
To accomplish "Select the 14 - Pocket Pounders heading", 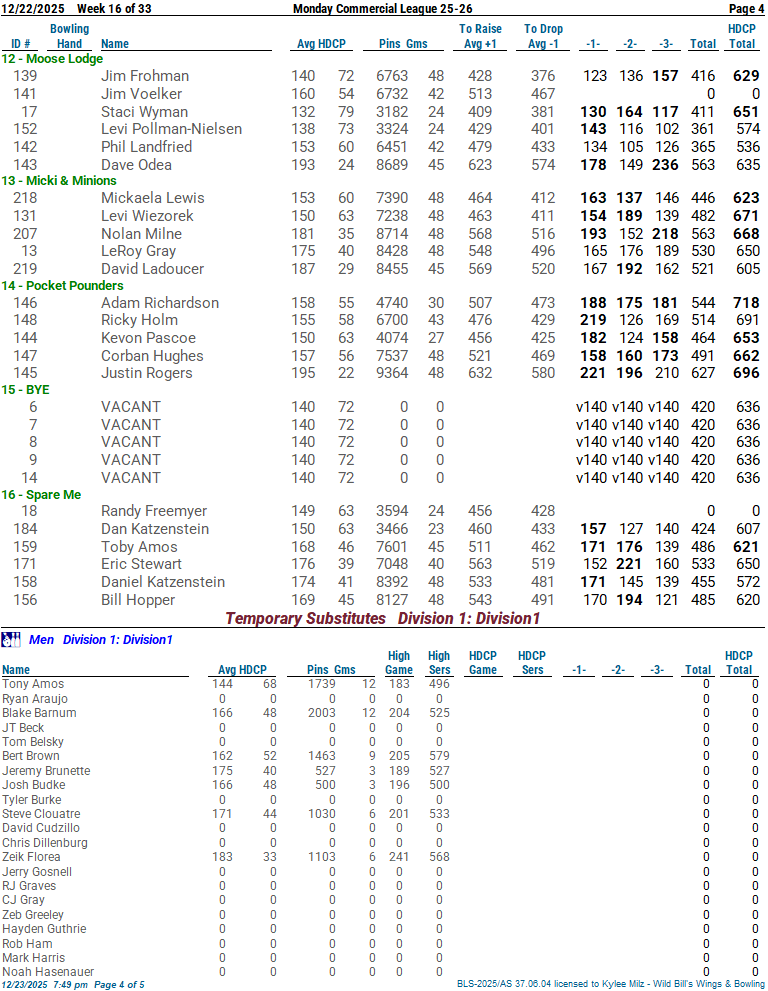I will 63,286.
